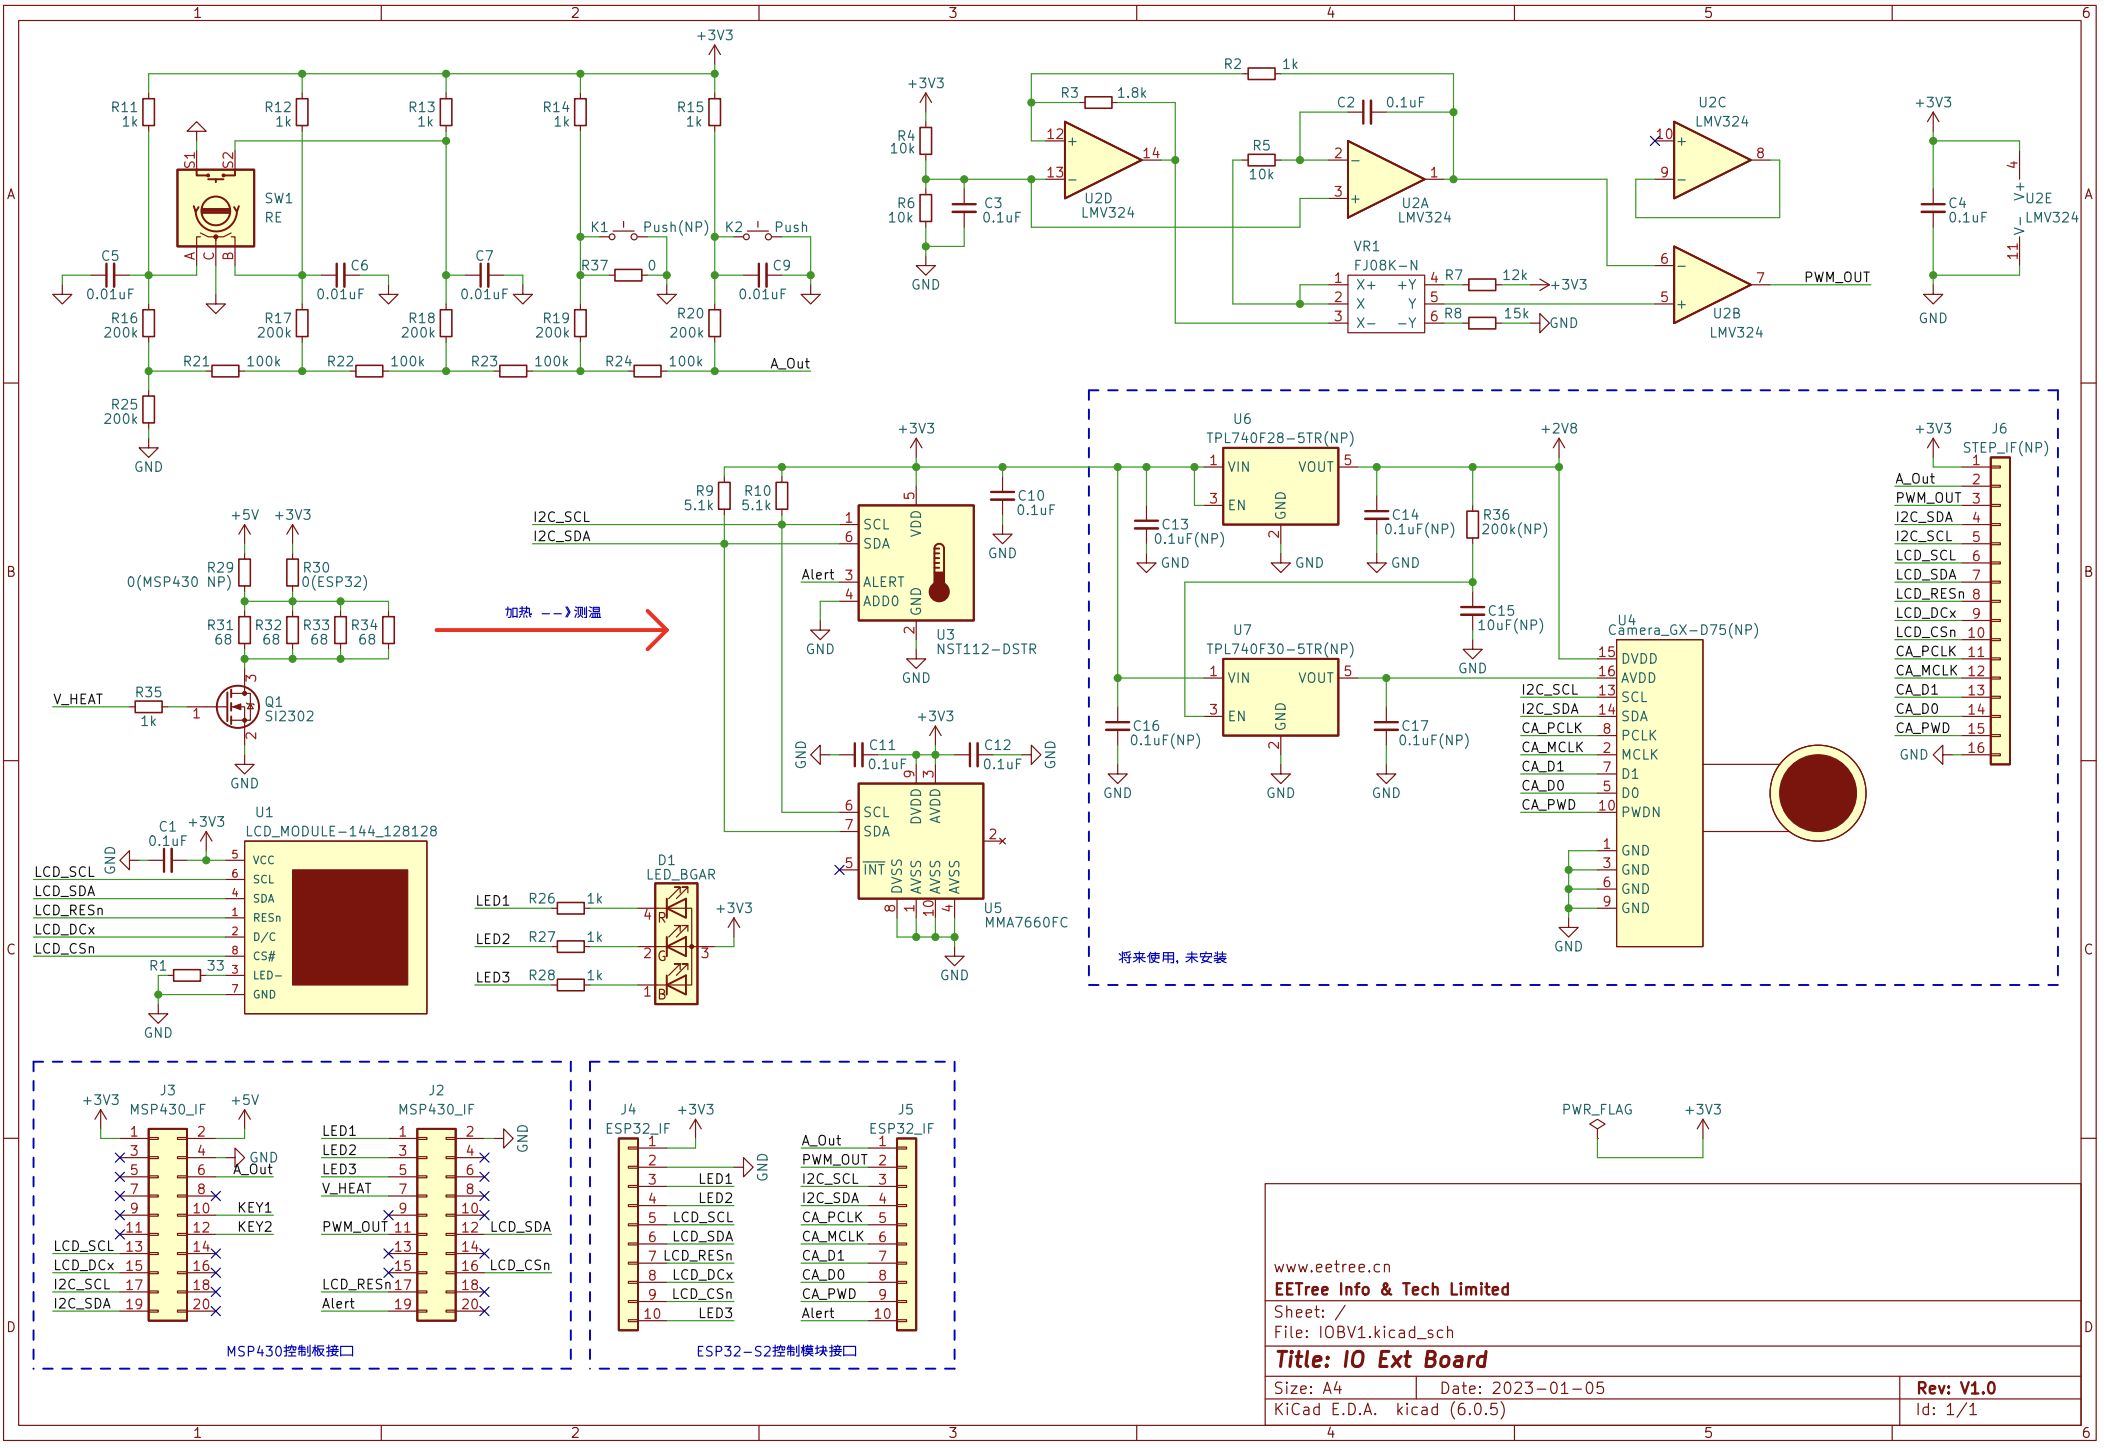Select capacitor C10 0.1uF symbol
This screenshot has width=2104, height=1448.
click(1002, 495)
